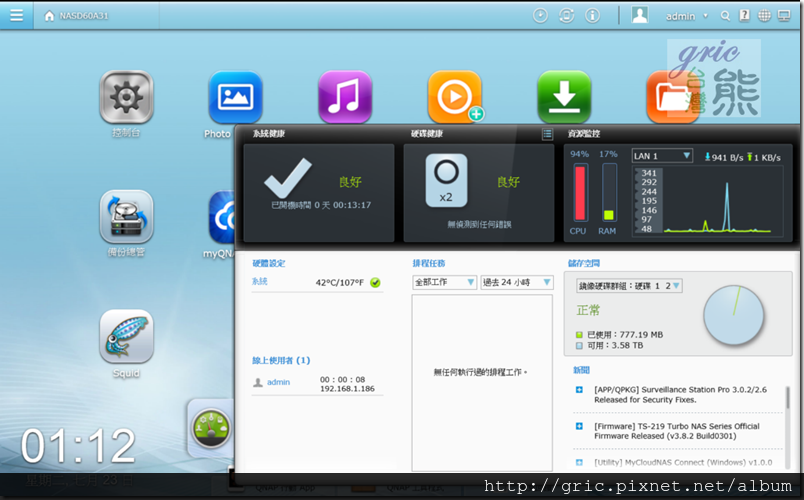Image resolution: width=804 pixels, height=500 pixels.
Task: Click the 儲存空間 section heading
Action: pos(584,263)
